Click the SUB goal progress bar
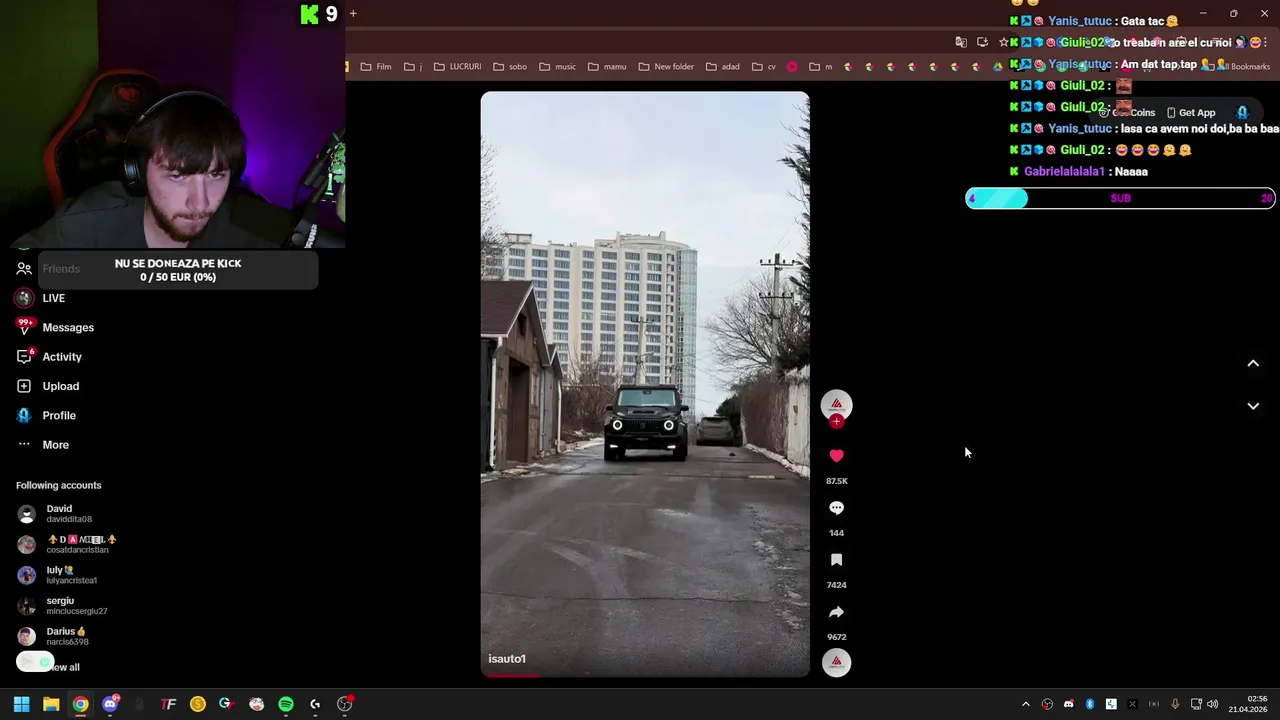 (x=1120, y=198)
